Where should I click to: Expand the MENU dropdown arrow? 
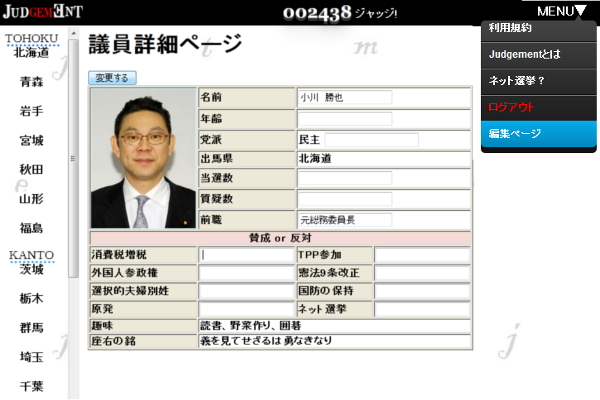coord(581,11)
